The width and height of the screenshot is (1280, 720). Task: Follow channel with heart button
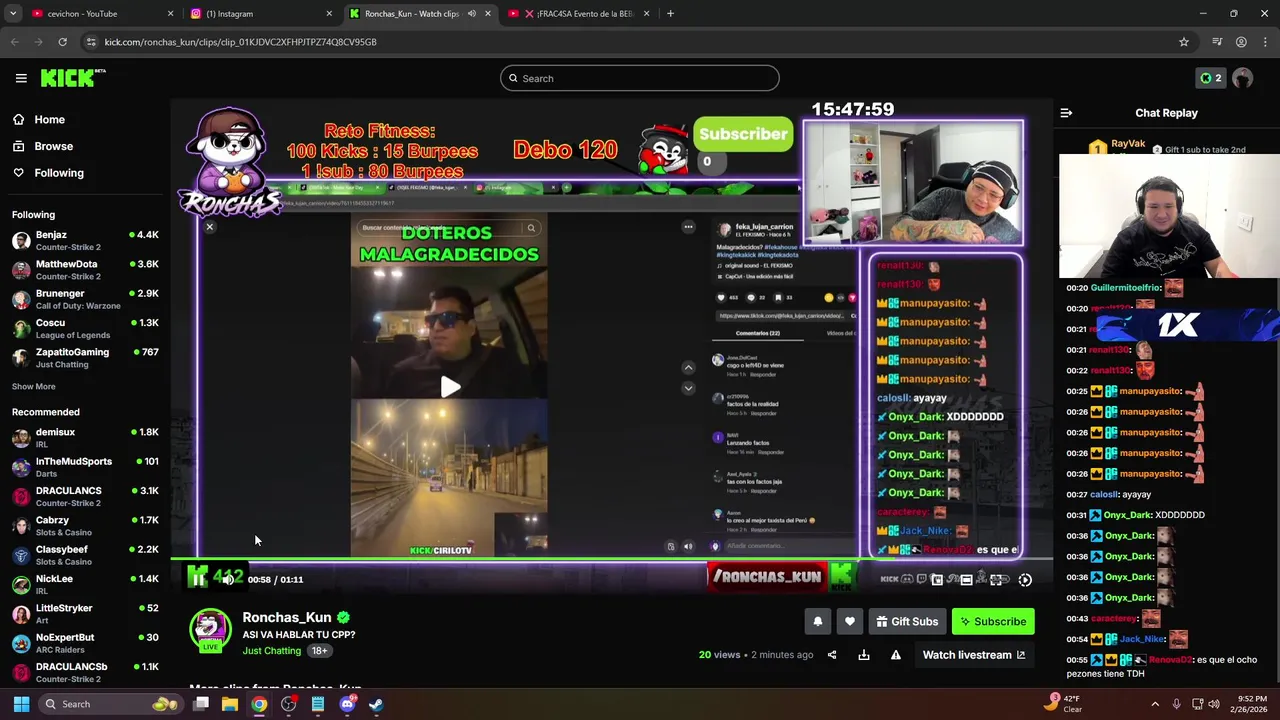(850, 622)
